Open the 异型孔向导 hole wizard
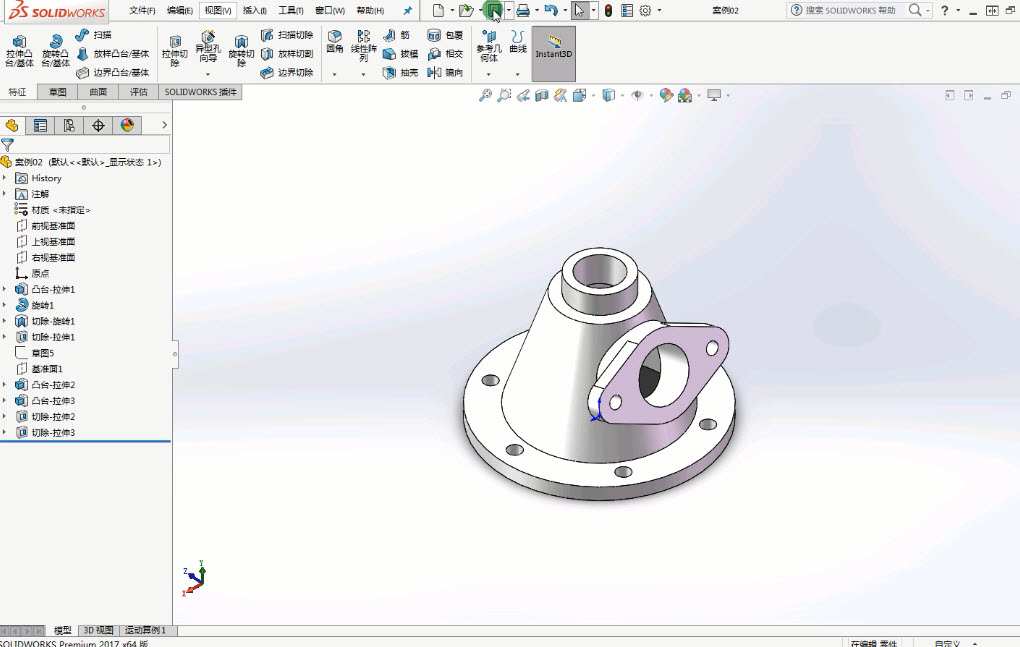Image resolution: width=1020 pixels, height=647 pixels. pos(208,47)
